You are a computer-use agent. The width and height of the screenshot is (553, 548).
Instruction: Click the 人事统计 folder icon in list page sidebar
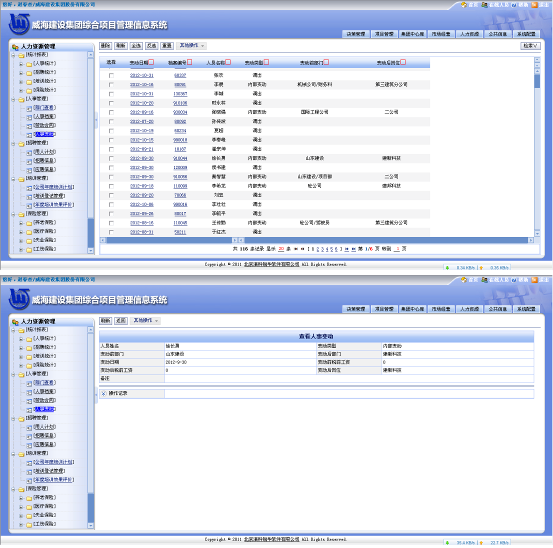click(29, 64)
